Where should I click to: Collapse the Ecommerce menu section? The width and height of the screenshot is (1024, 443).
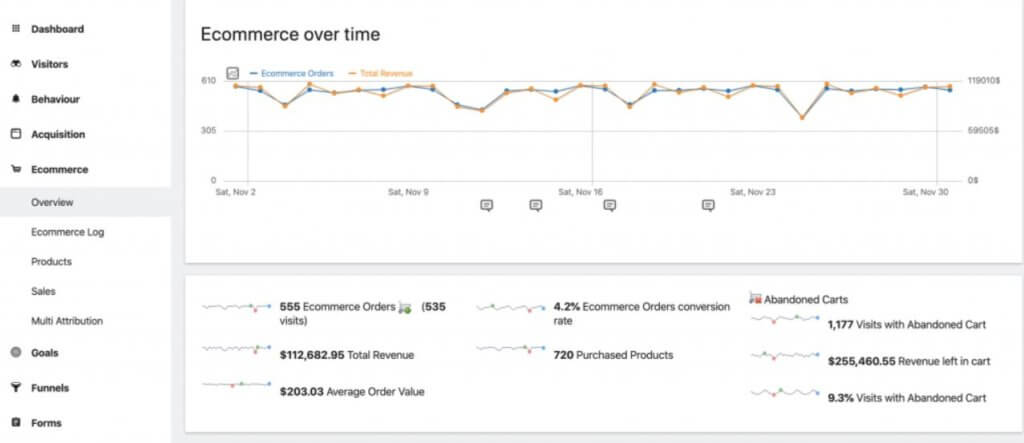[x=59, y=169]
